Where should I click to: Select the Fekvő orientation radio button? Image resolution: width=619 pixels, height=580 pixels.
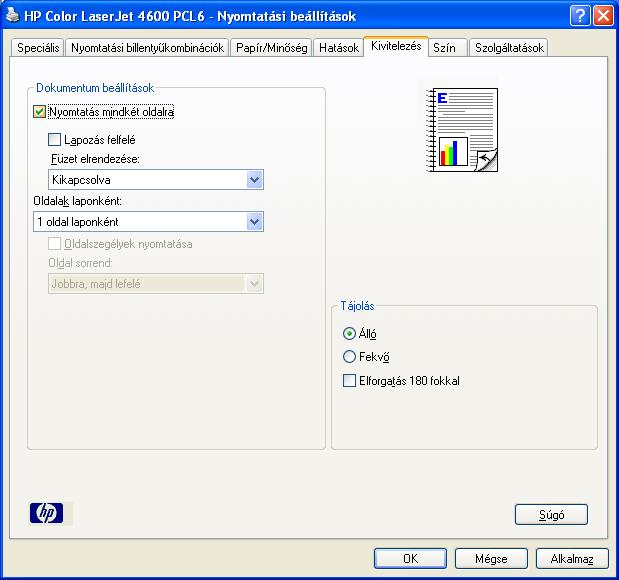pos(349,357)
